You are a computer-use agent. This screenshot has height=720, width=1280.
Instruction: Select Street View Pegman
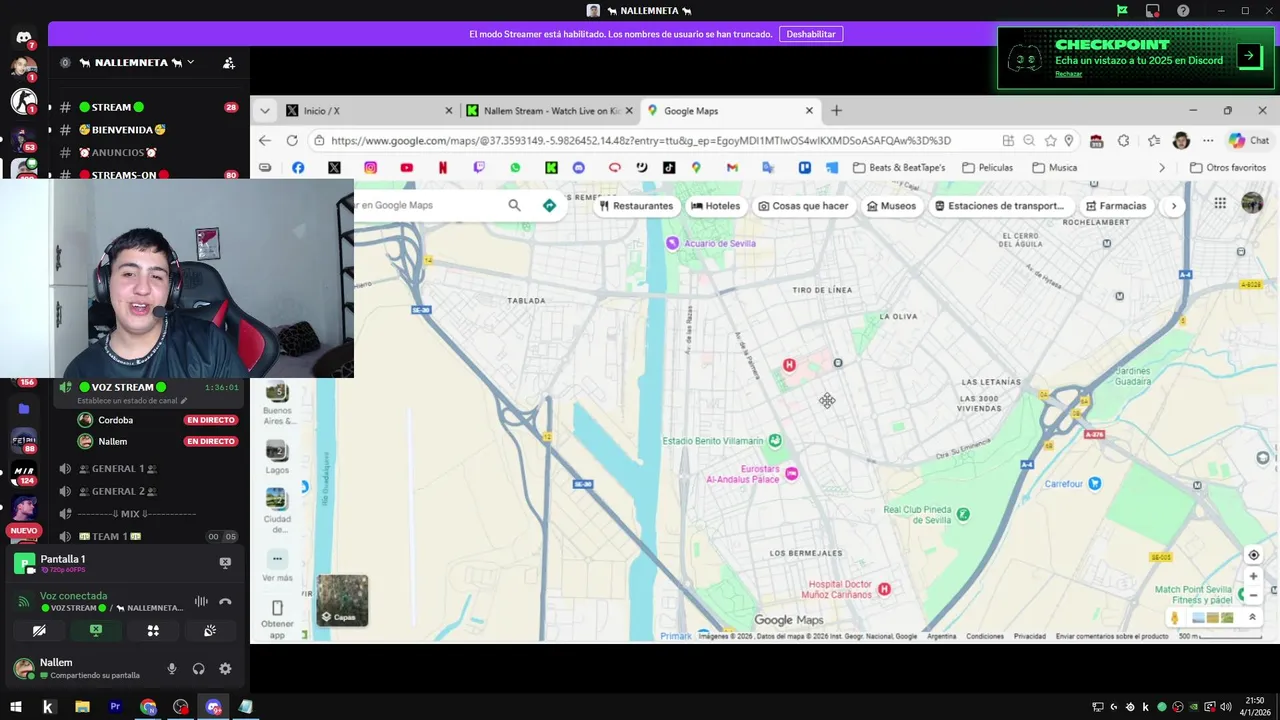(x=1175, y=618)
